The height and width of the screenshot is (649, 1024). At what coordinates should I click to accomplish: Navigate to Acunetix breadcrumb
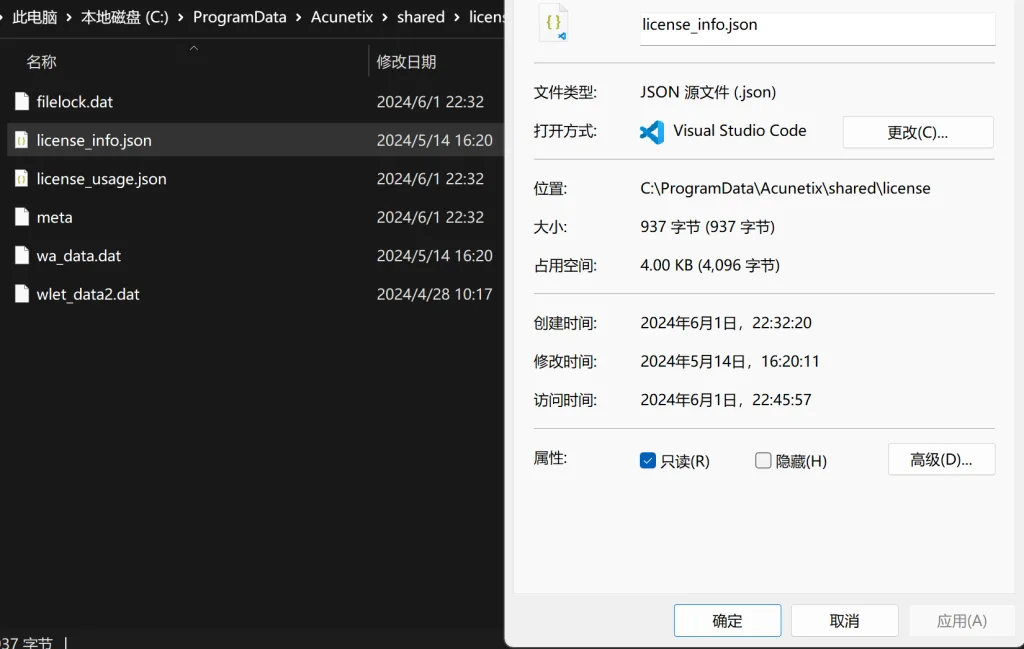(x=342, y=17)
